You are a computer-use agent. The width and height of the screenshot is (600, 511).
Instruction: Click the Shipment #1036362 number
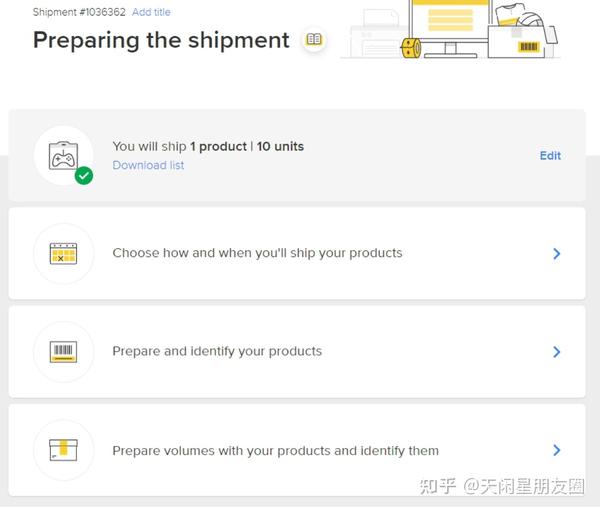79,12
